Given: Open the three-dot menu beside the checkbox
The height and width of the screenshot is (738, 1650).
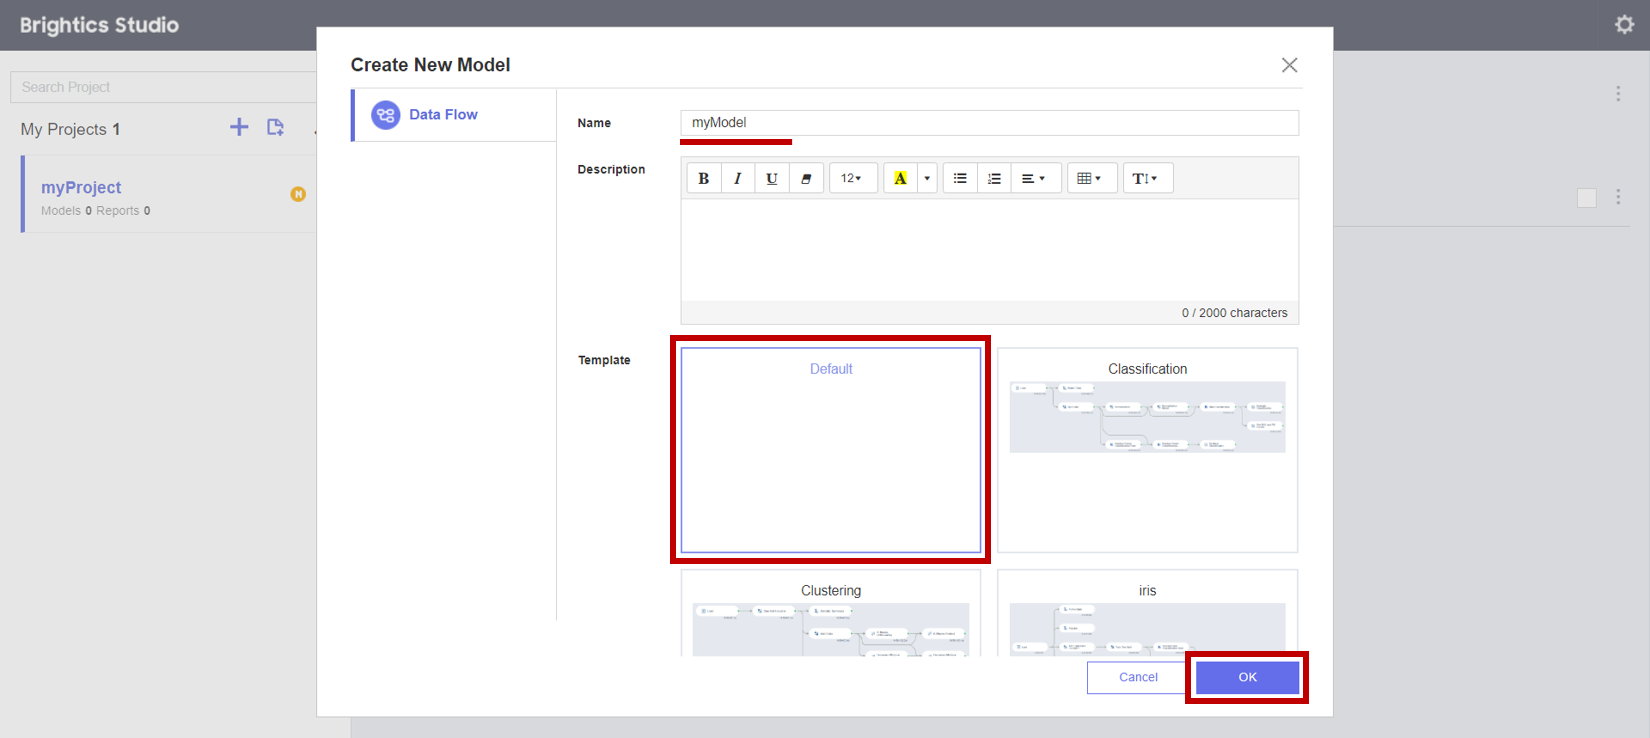Looking at the screenshot, I should coord(1618,197).
